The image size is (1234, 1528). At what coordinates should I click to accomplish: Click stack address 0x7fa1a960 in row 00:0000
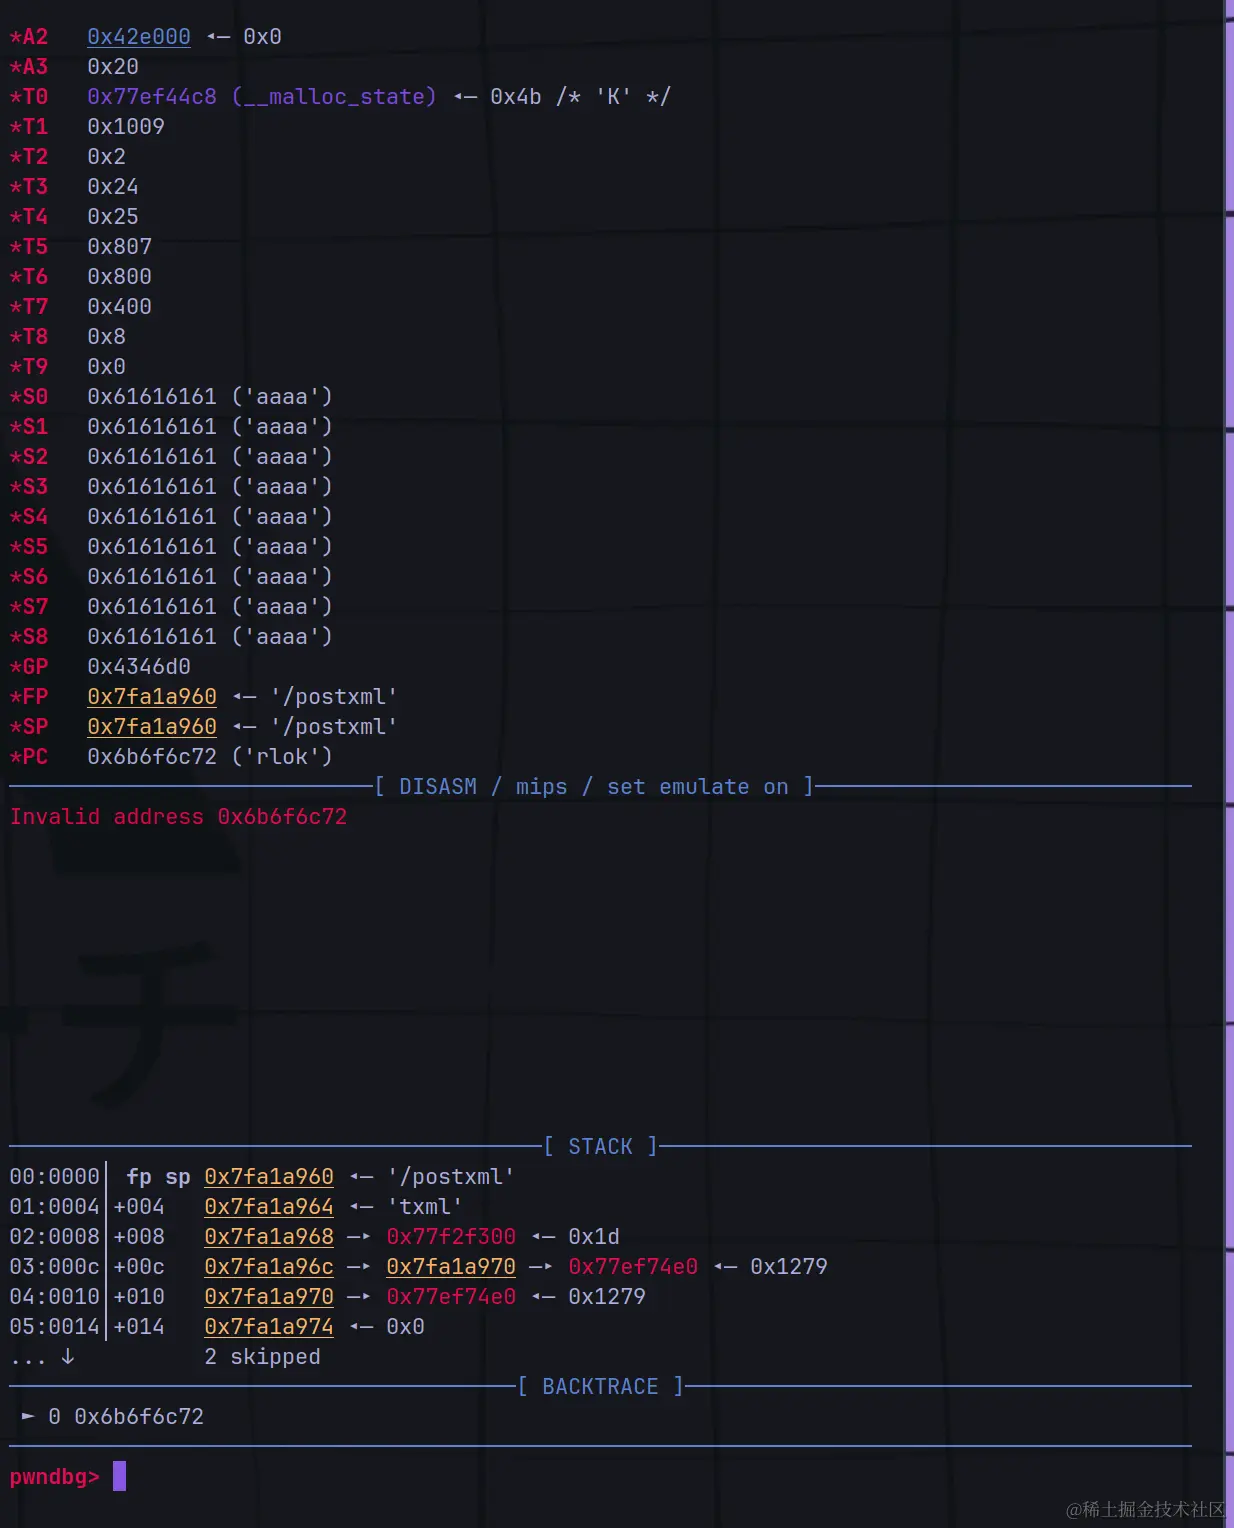coord(269,1177)
